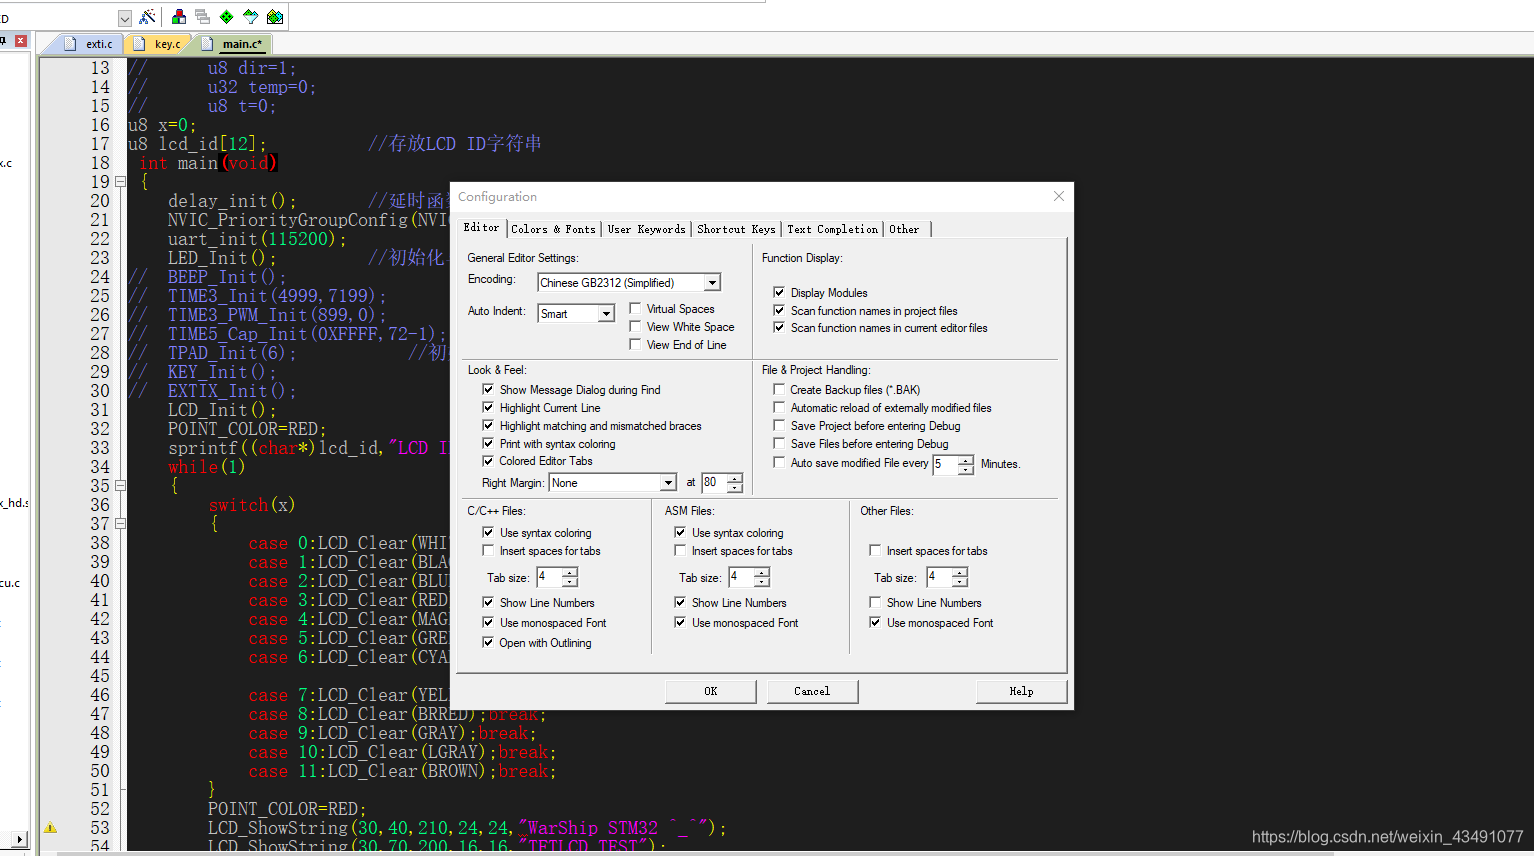Click the warning triangle at line 53

(50, 828)
